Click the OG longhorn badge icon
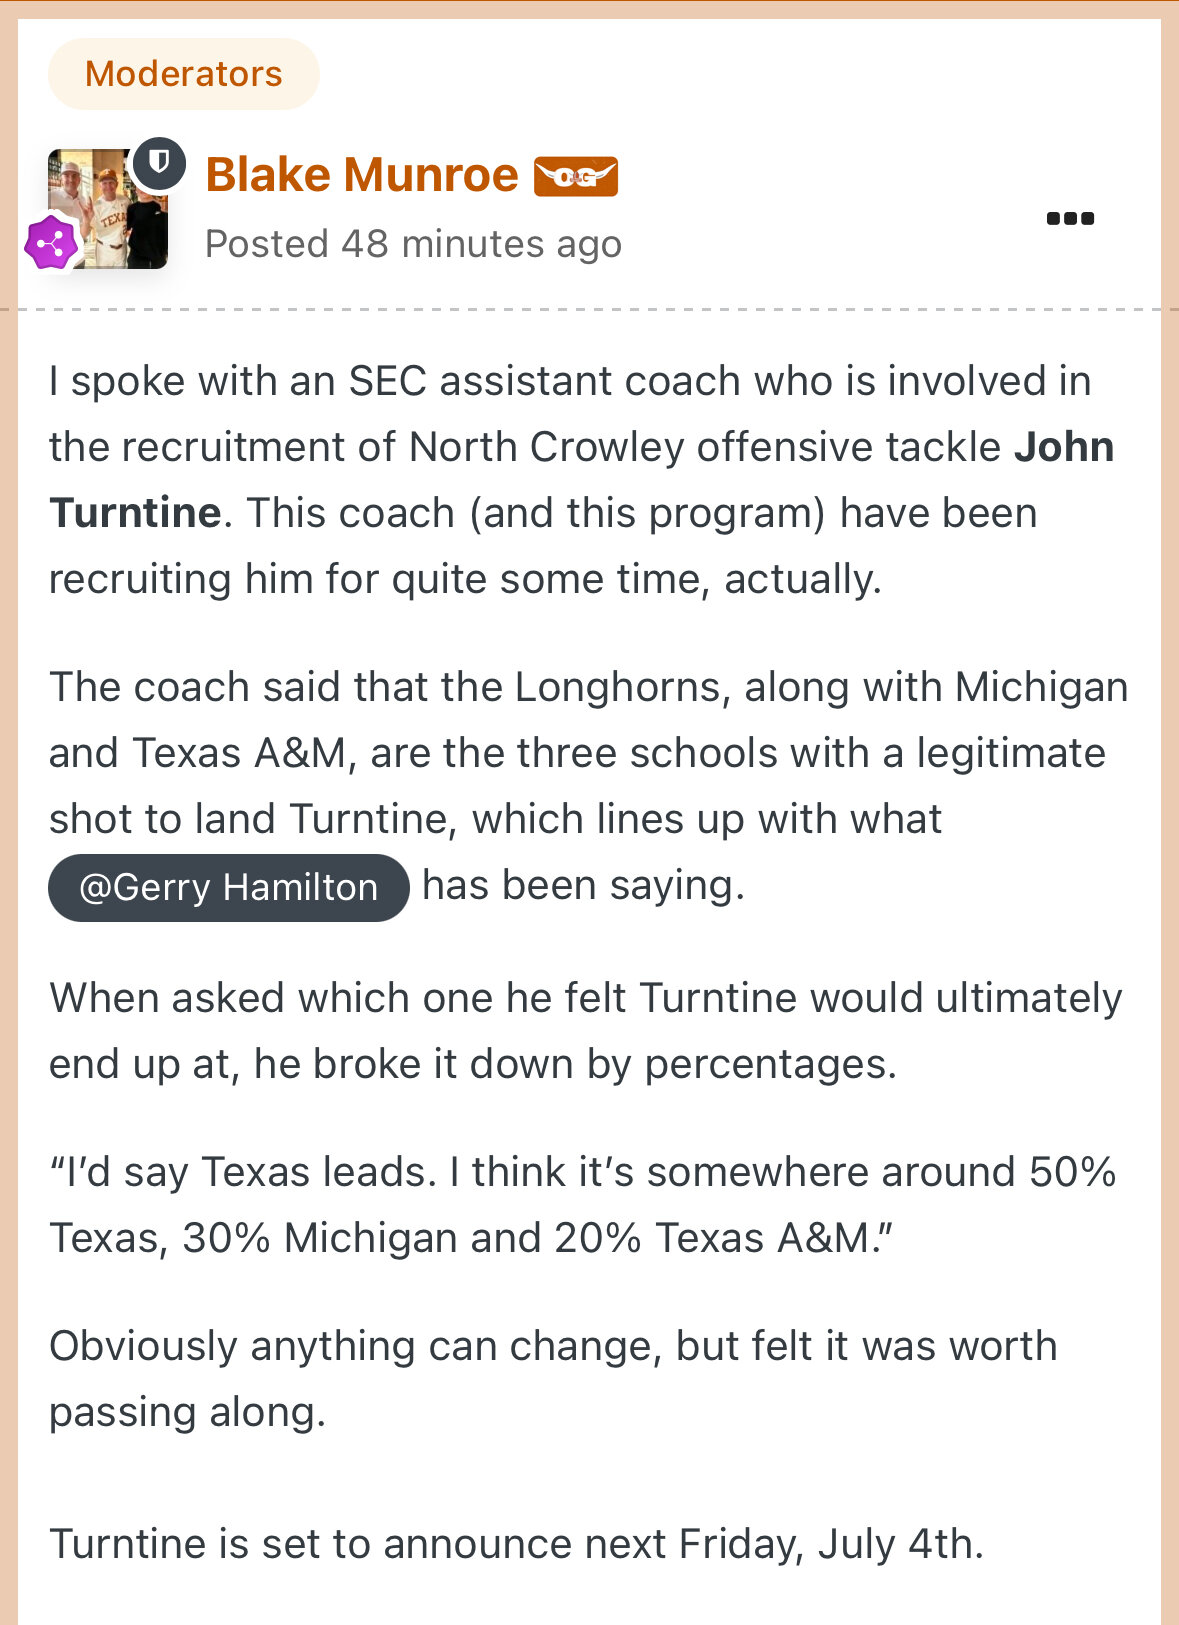The height and width of the screenshot is (1625, 1179). point(576,177)
